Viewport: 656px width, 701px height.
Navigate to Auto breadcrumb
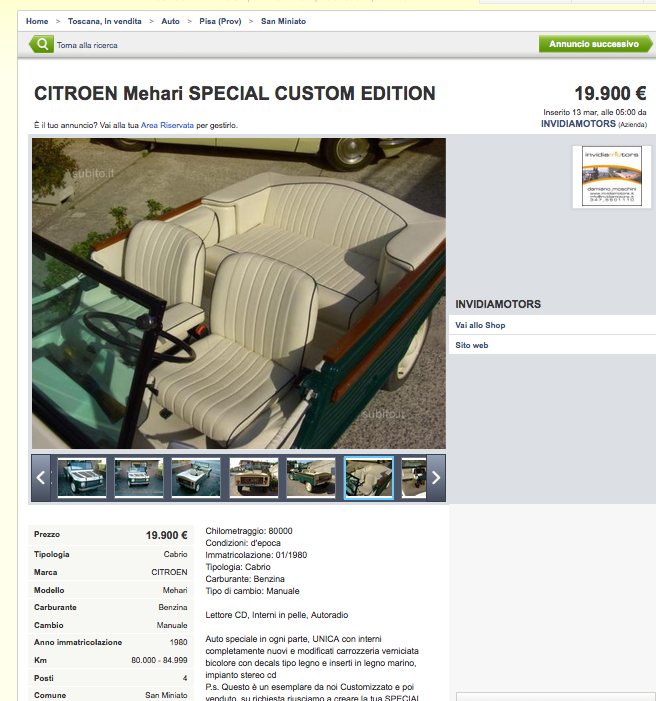pos(170,21)
